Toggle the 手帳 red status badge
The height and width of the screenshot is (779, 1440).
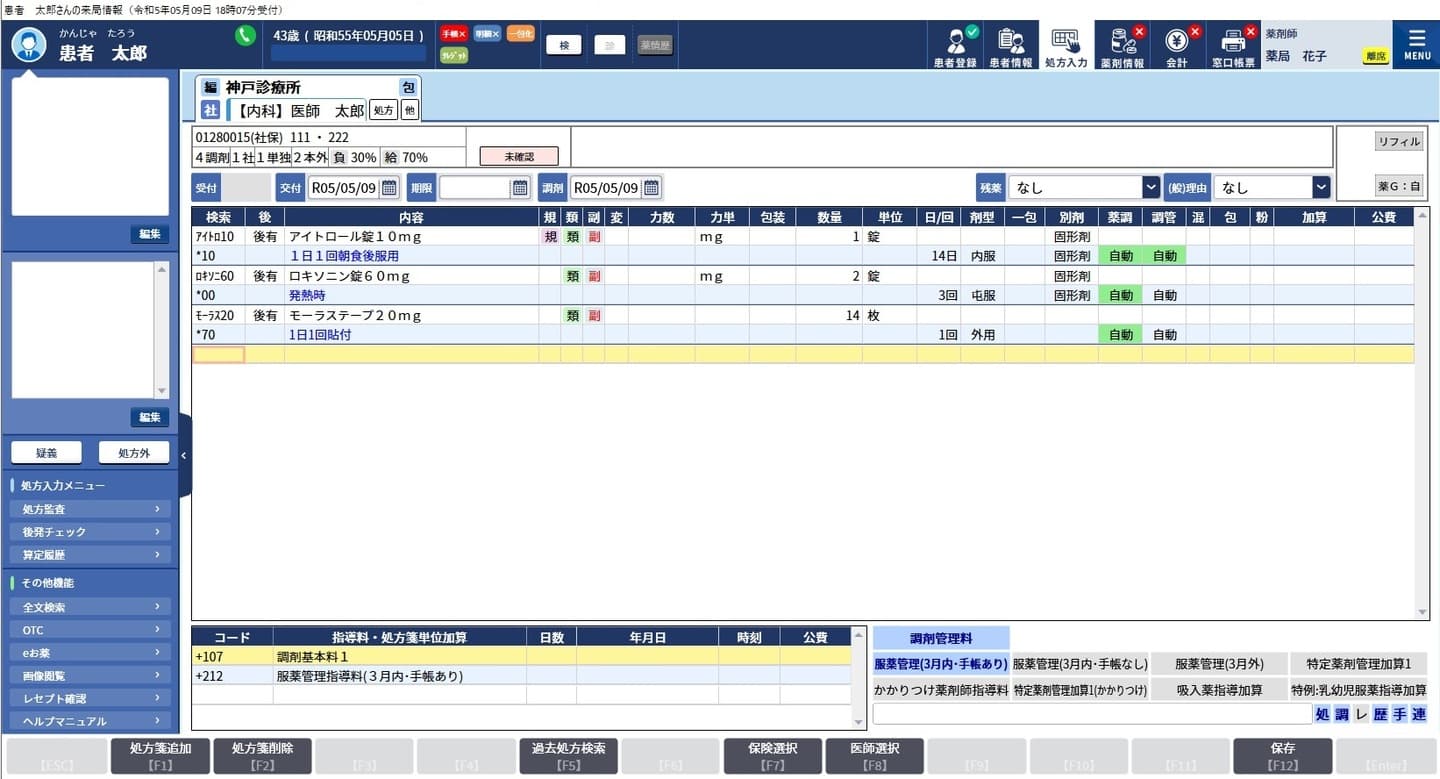[x=454, y=34]
